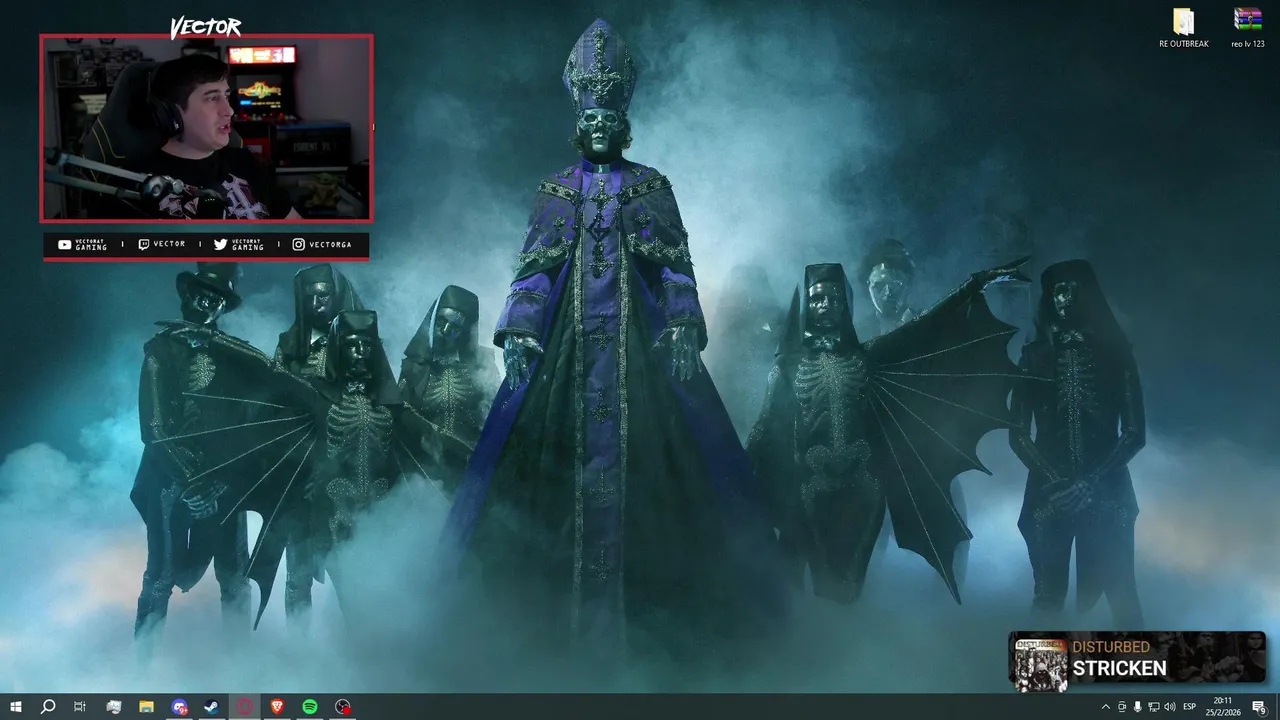This screenshot has height=720, width=1280.
Task: Click the Meet Now tray icon
Action: pos(1121,707)
